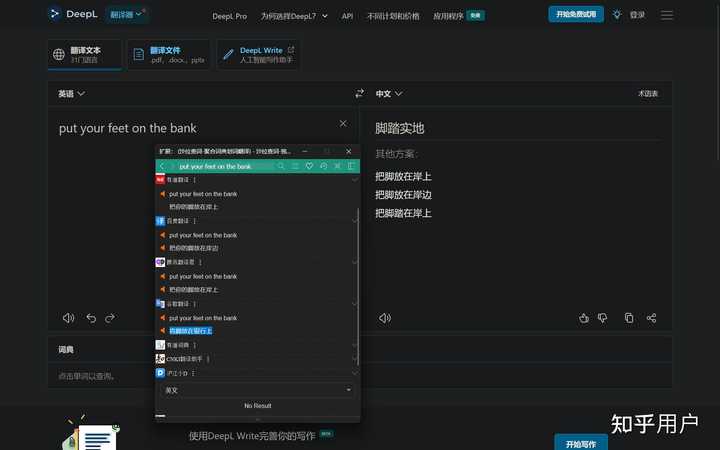The width and height of the screenshot is (720, 450).
Task: Toggle the light/dark theme bulb icon
Action: (x=617, y=15)
